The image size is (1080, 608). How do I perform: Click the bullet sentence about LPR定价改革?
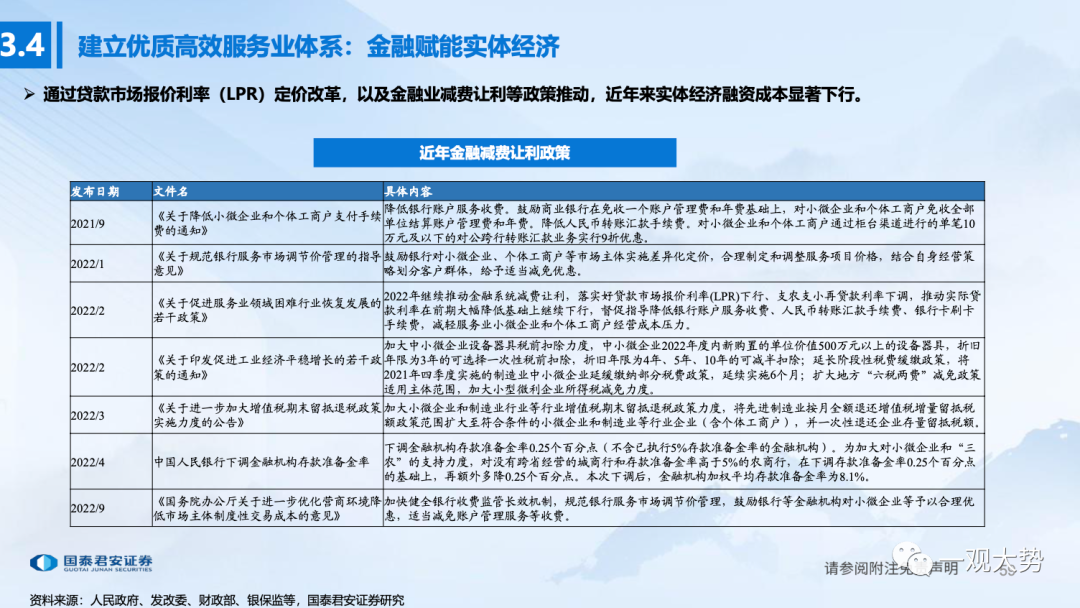452,94
